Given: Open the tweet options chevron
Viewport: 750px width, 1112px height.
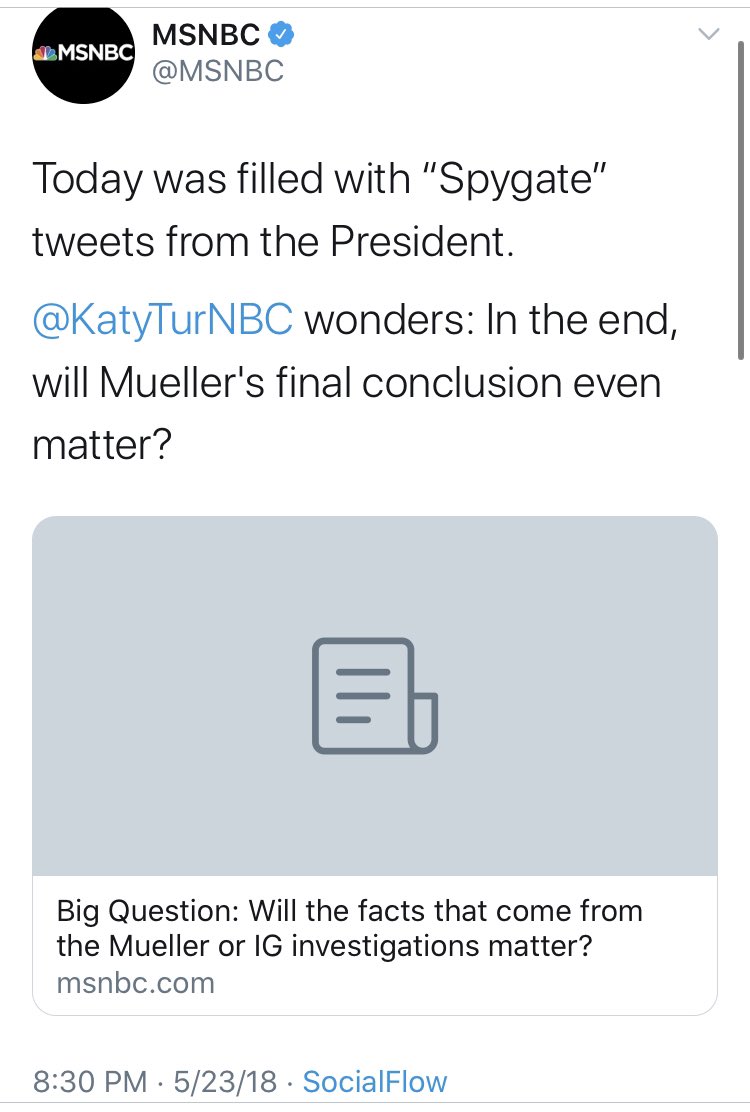Looking at the screenshot, I should click(708, 33).
